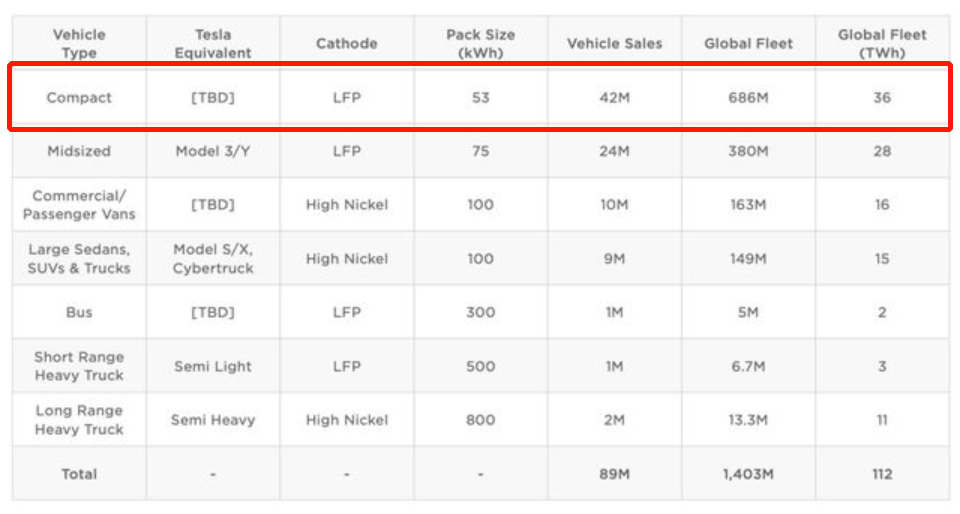
Task: Click the 800 pack size value
Action: pos(480,420)
